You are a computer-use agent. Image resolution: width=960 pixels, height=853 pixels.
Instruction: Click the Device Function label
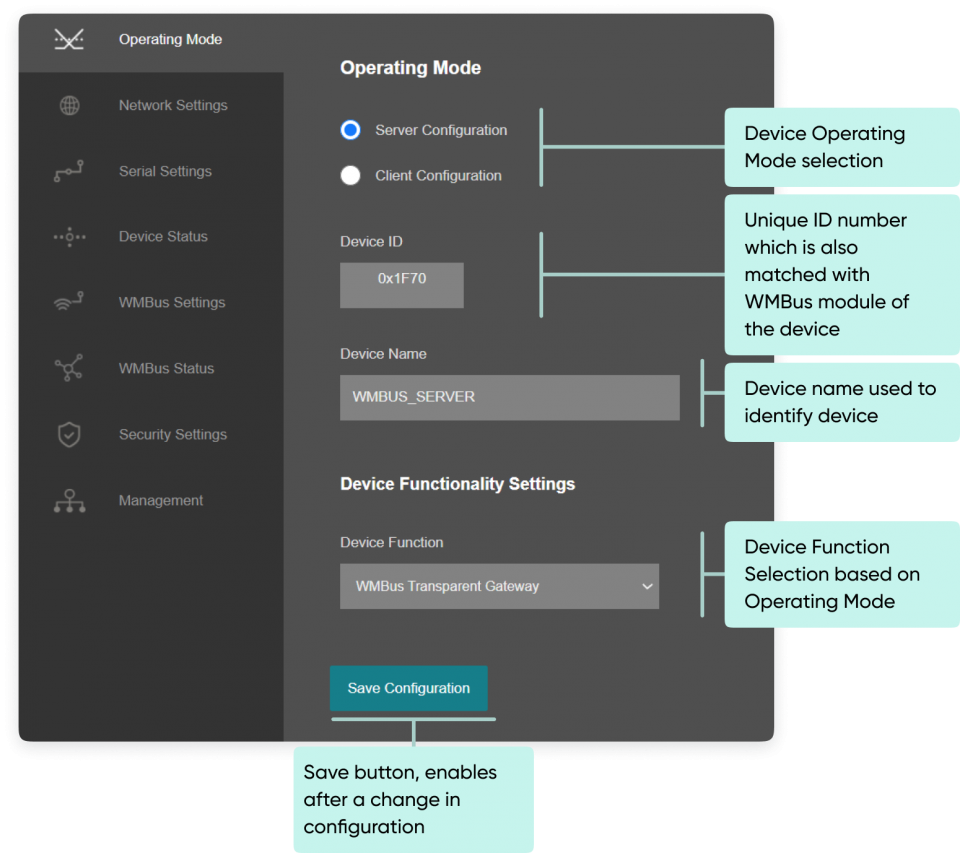(391, 543)
